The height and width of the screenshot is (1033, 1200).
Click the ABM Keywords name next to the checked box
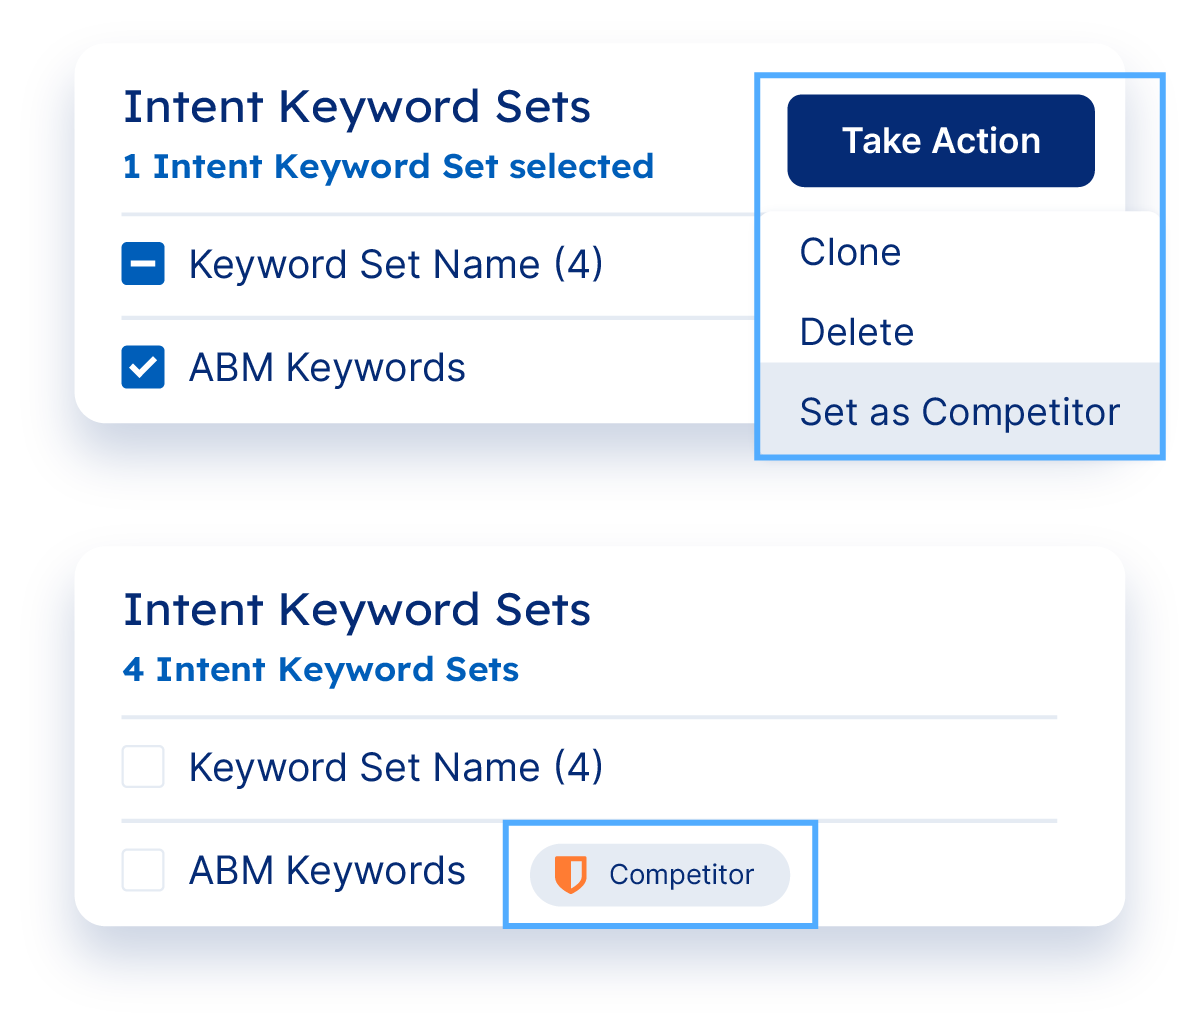(327, 368)
